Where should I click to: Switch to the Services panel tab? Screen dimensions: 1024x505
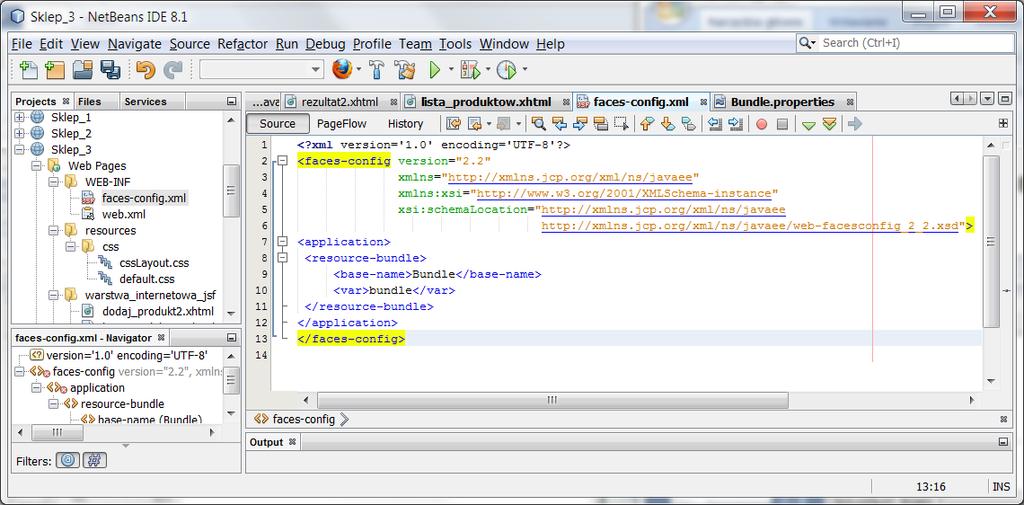tap(146, 101)
